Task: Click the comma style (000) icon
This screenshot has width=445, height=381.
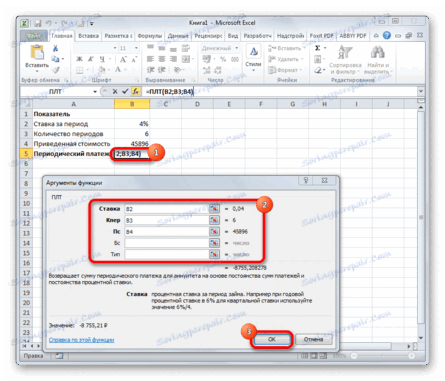Action: pyautogui.click(x=235, y=59)
